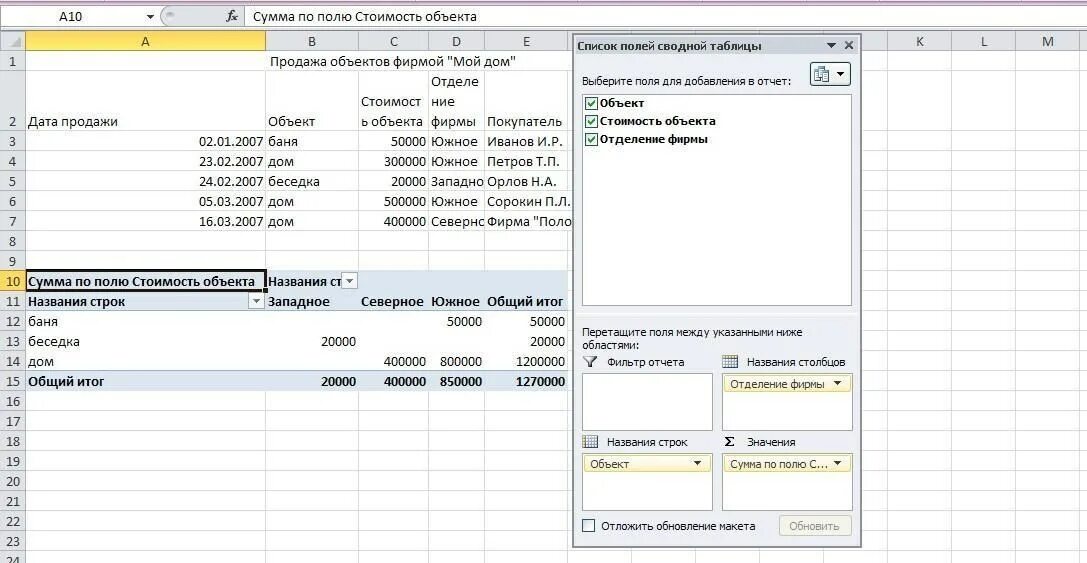Select pivot column label Южное

456,302
